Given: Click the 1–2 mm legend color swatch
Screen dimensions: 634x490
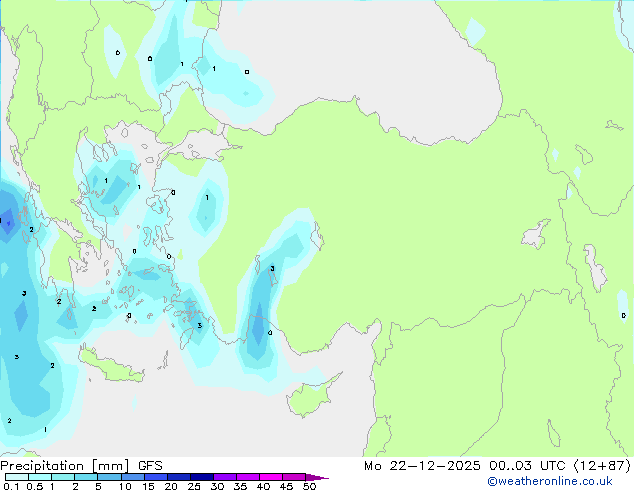Looking at the screenshot, I should click(63, 477).
